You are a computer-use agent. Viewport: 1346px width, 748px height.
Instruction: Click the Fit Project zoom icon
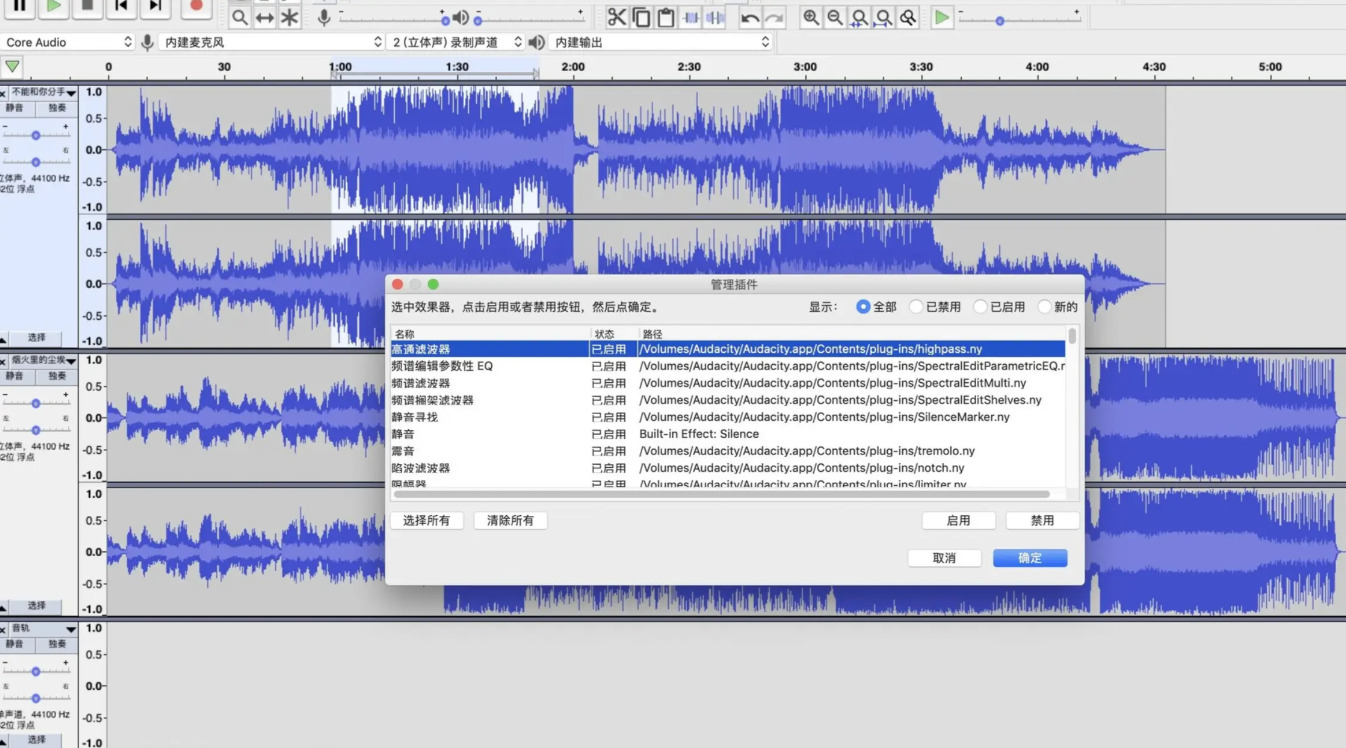(884, 17)
